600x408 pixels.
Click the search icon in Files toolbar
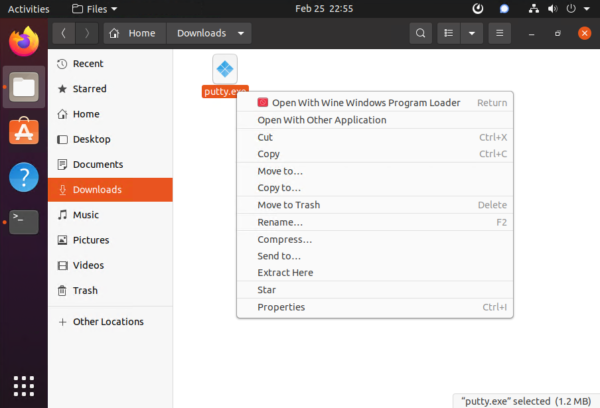coord(421,33)
